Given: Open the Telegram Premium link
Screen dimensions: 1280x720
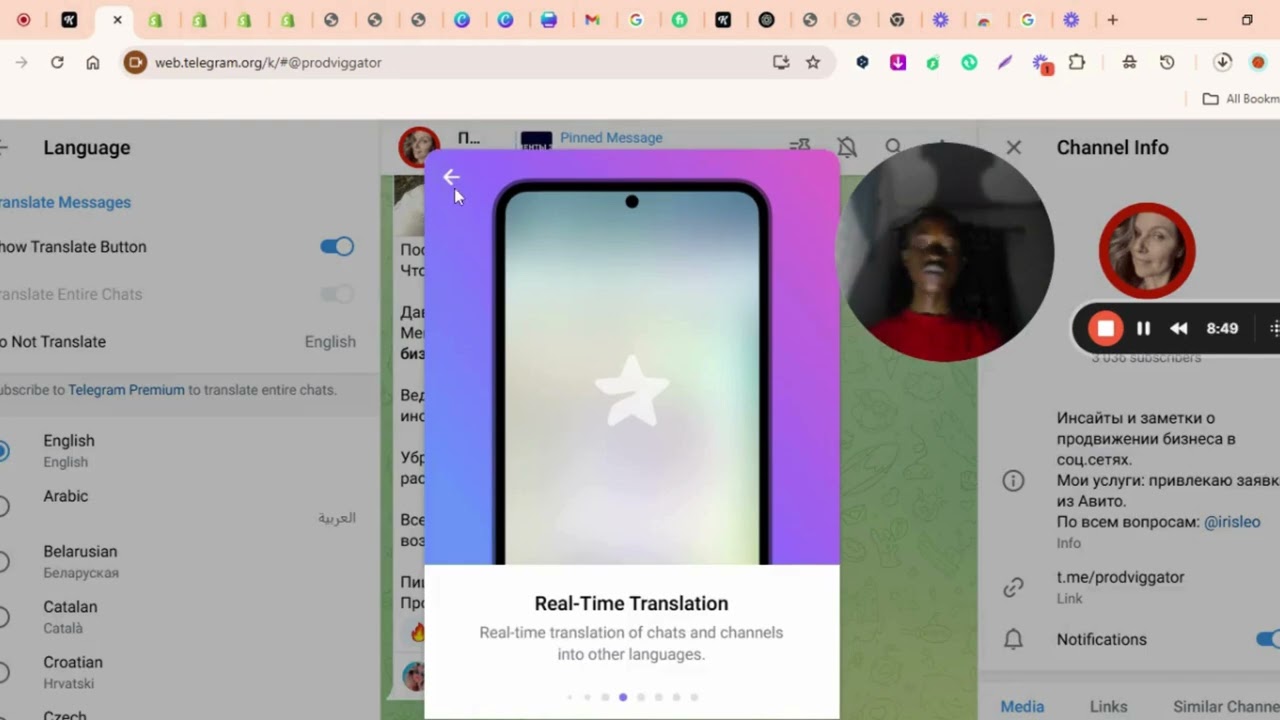Looking at the screenshot, I should (x=126, y=390).
